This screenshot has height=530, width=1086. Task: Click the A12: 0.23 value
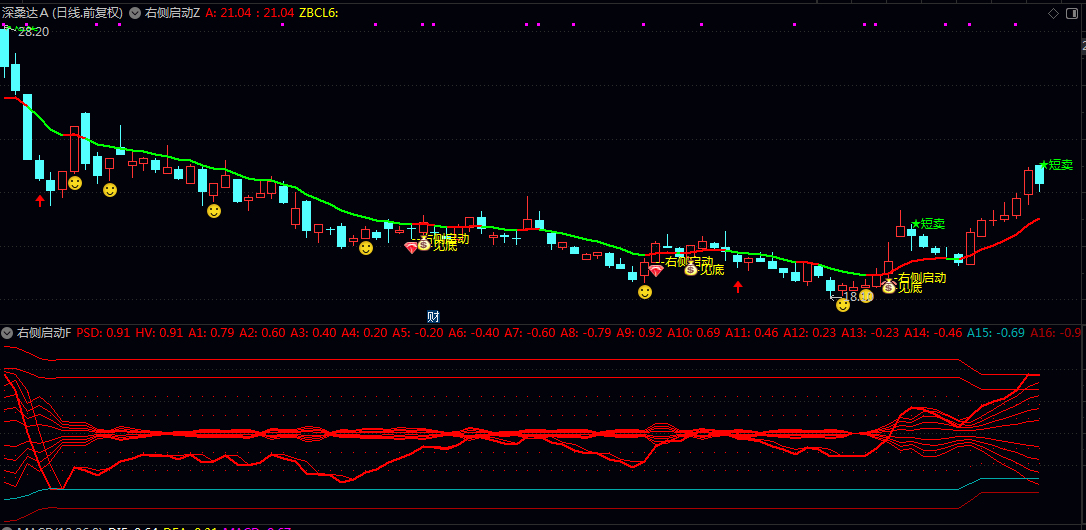click(x=810, y=333)
